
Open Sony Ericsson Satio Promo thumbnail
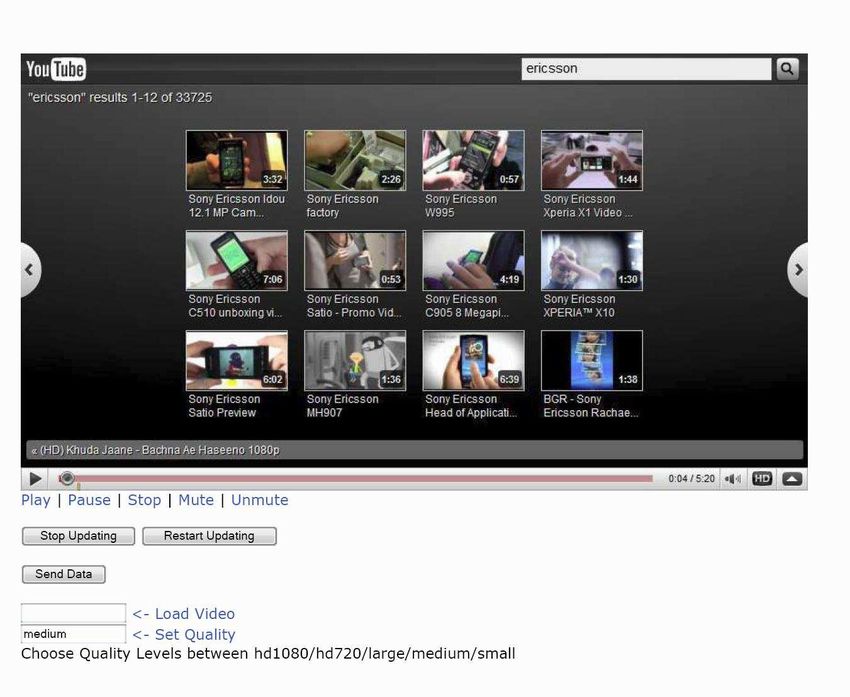click(x=355, y=260)
